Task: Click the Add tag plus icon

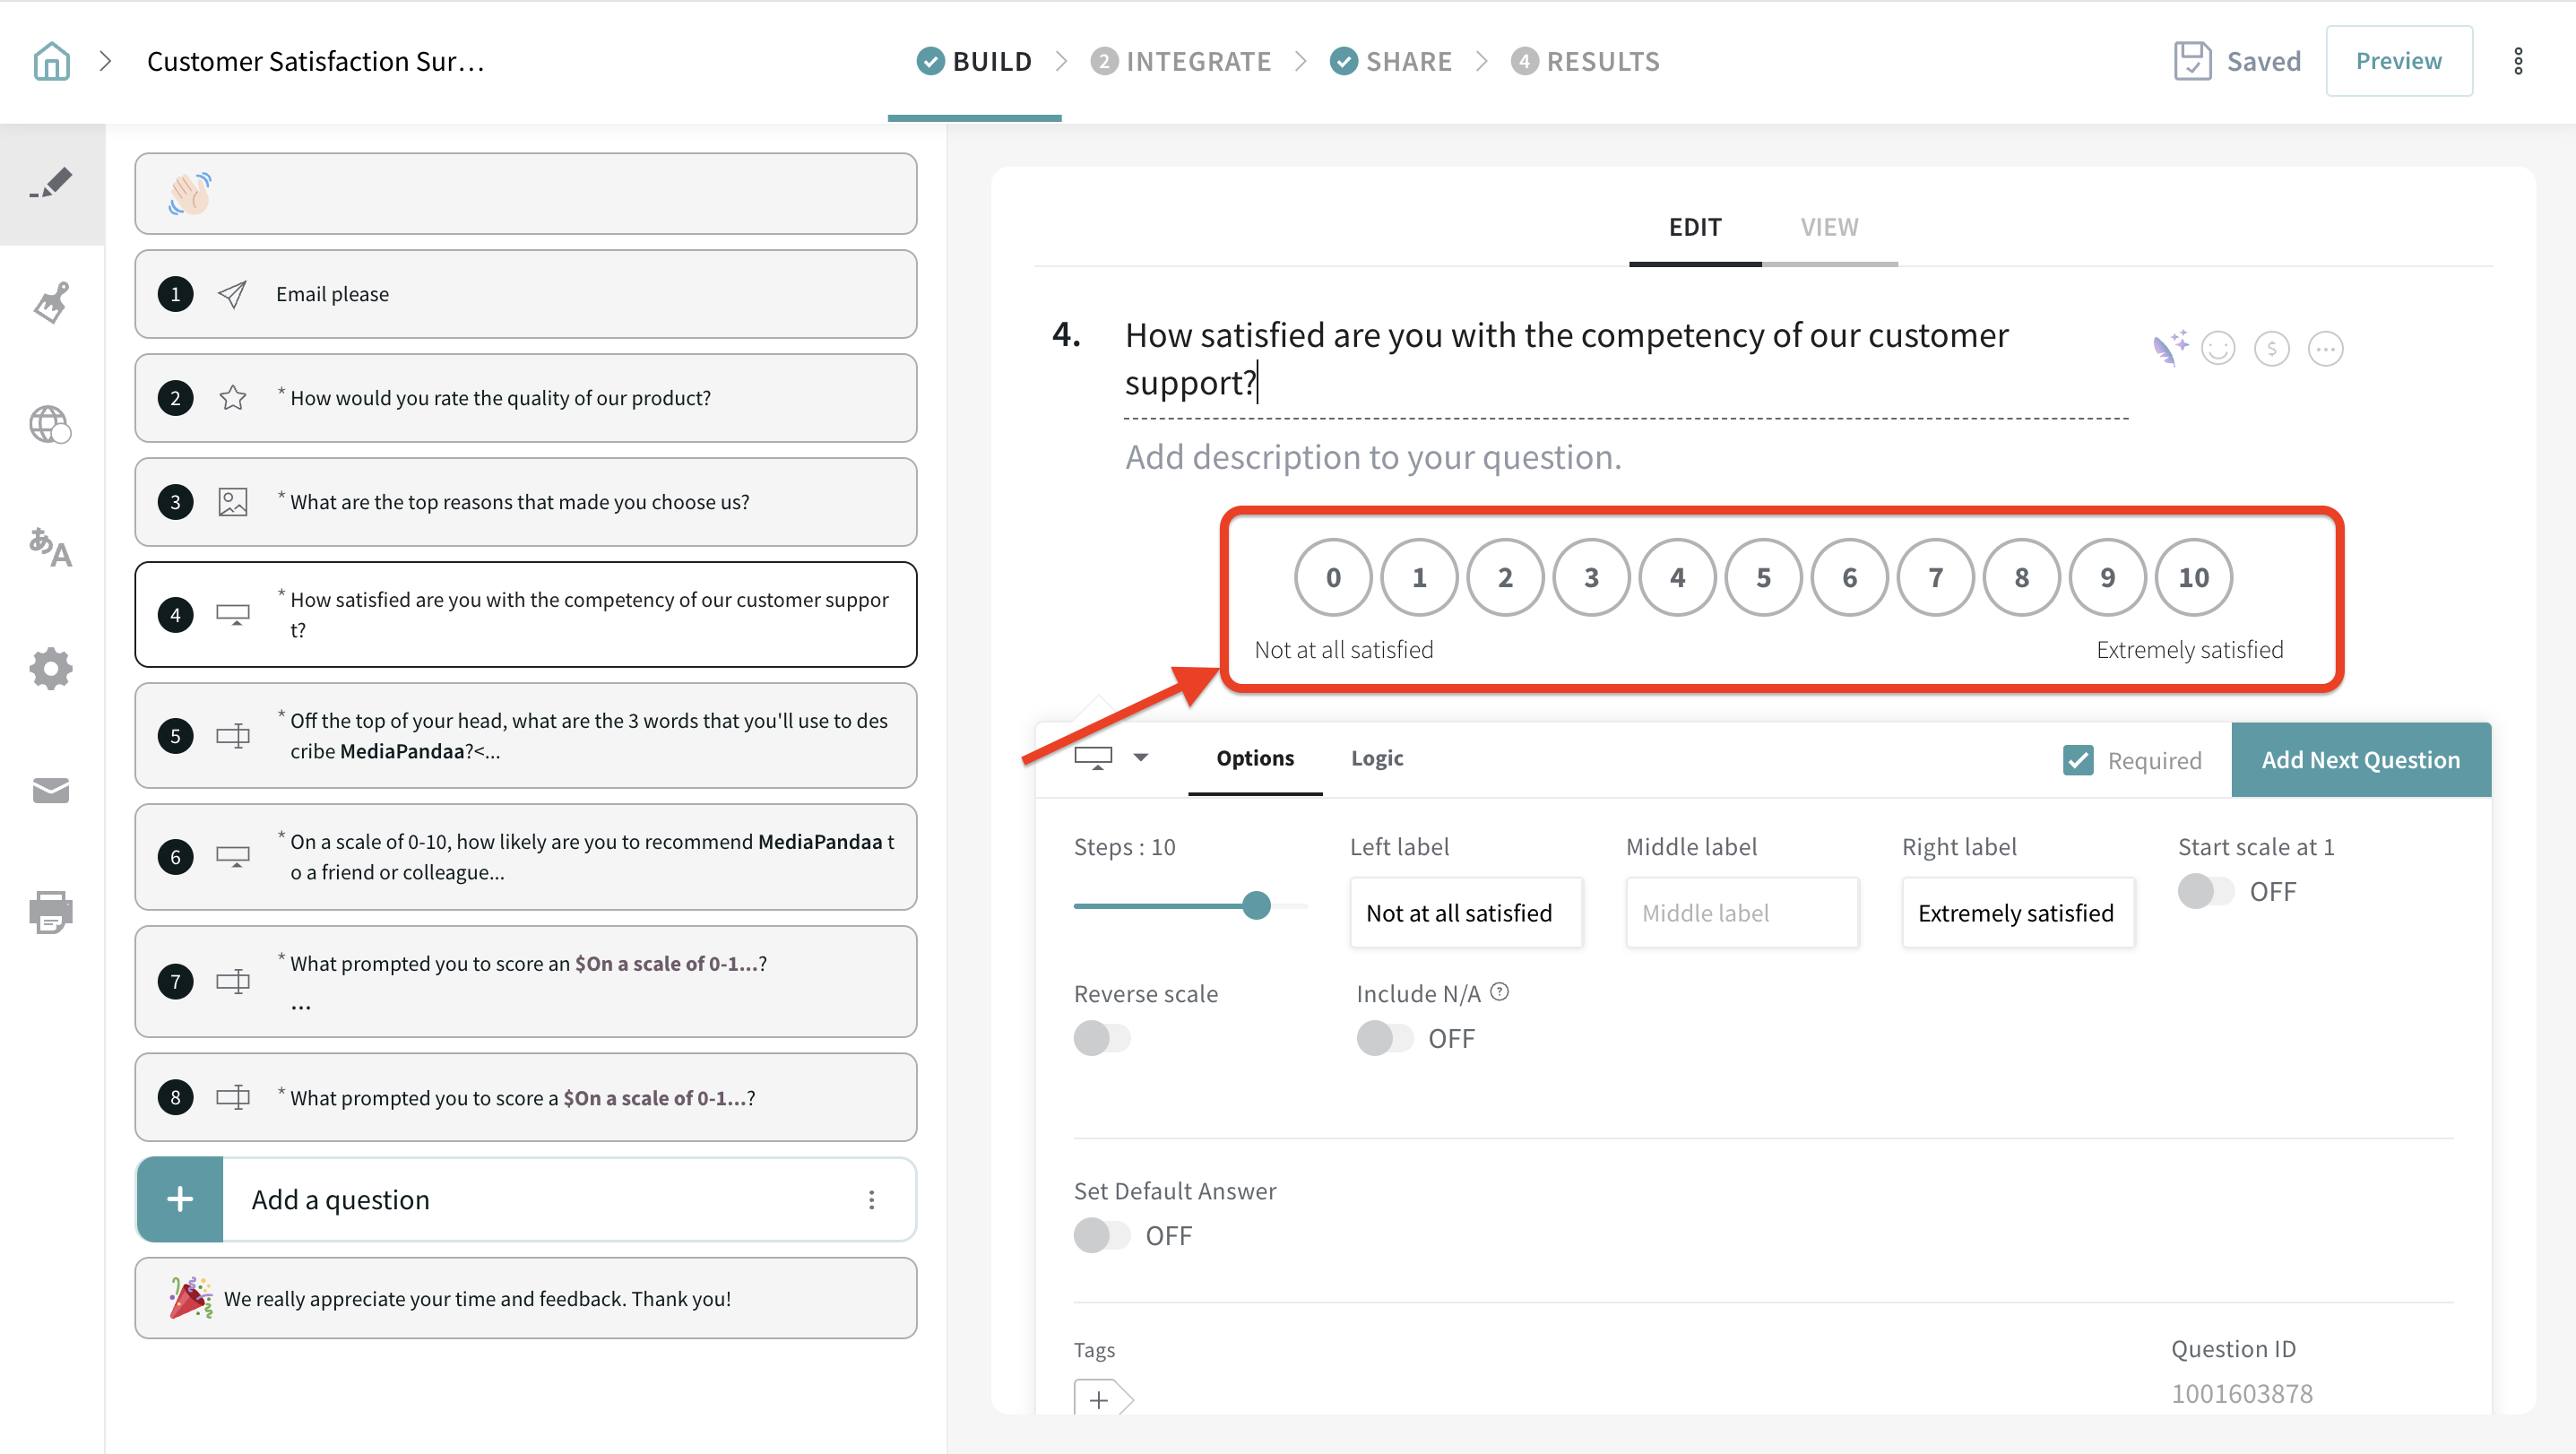Action: point(1099,1398)
